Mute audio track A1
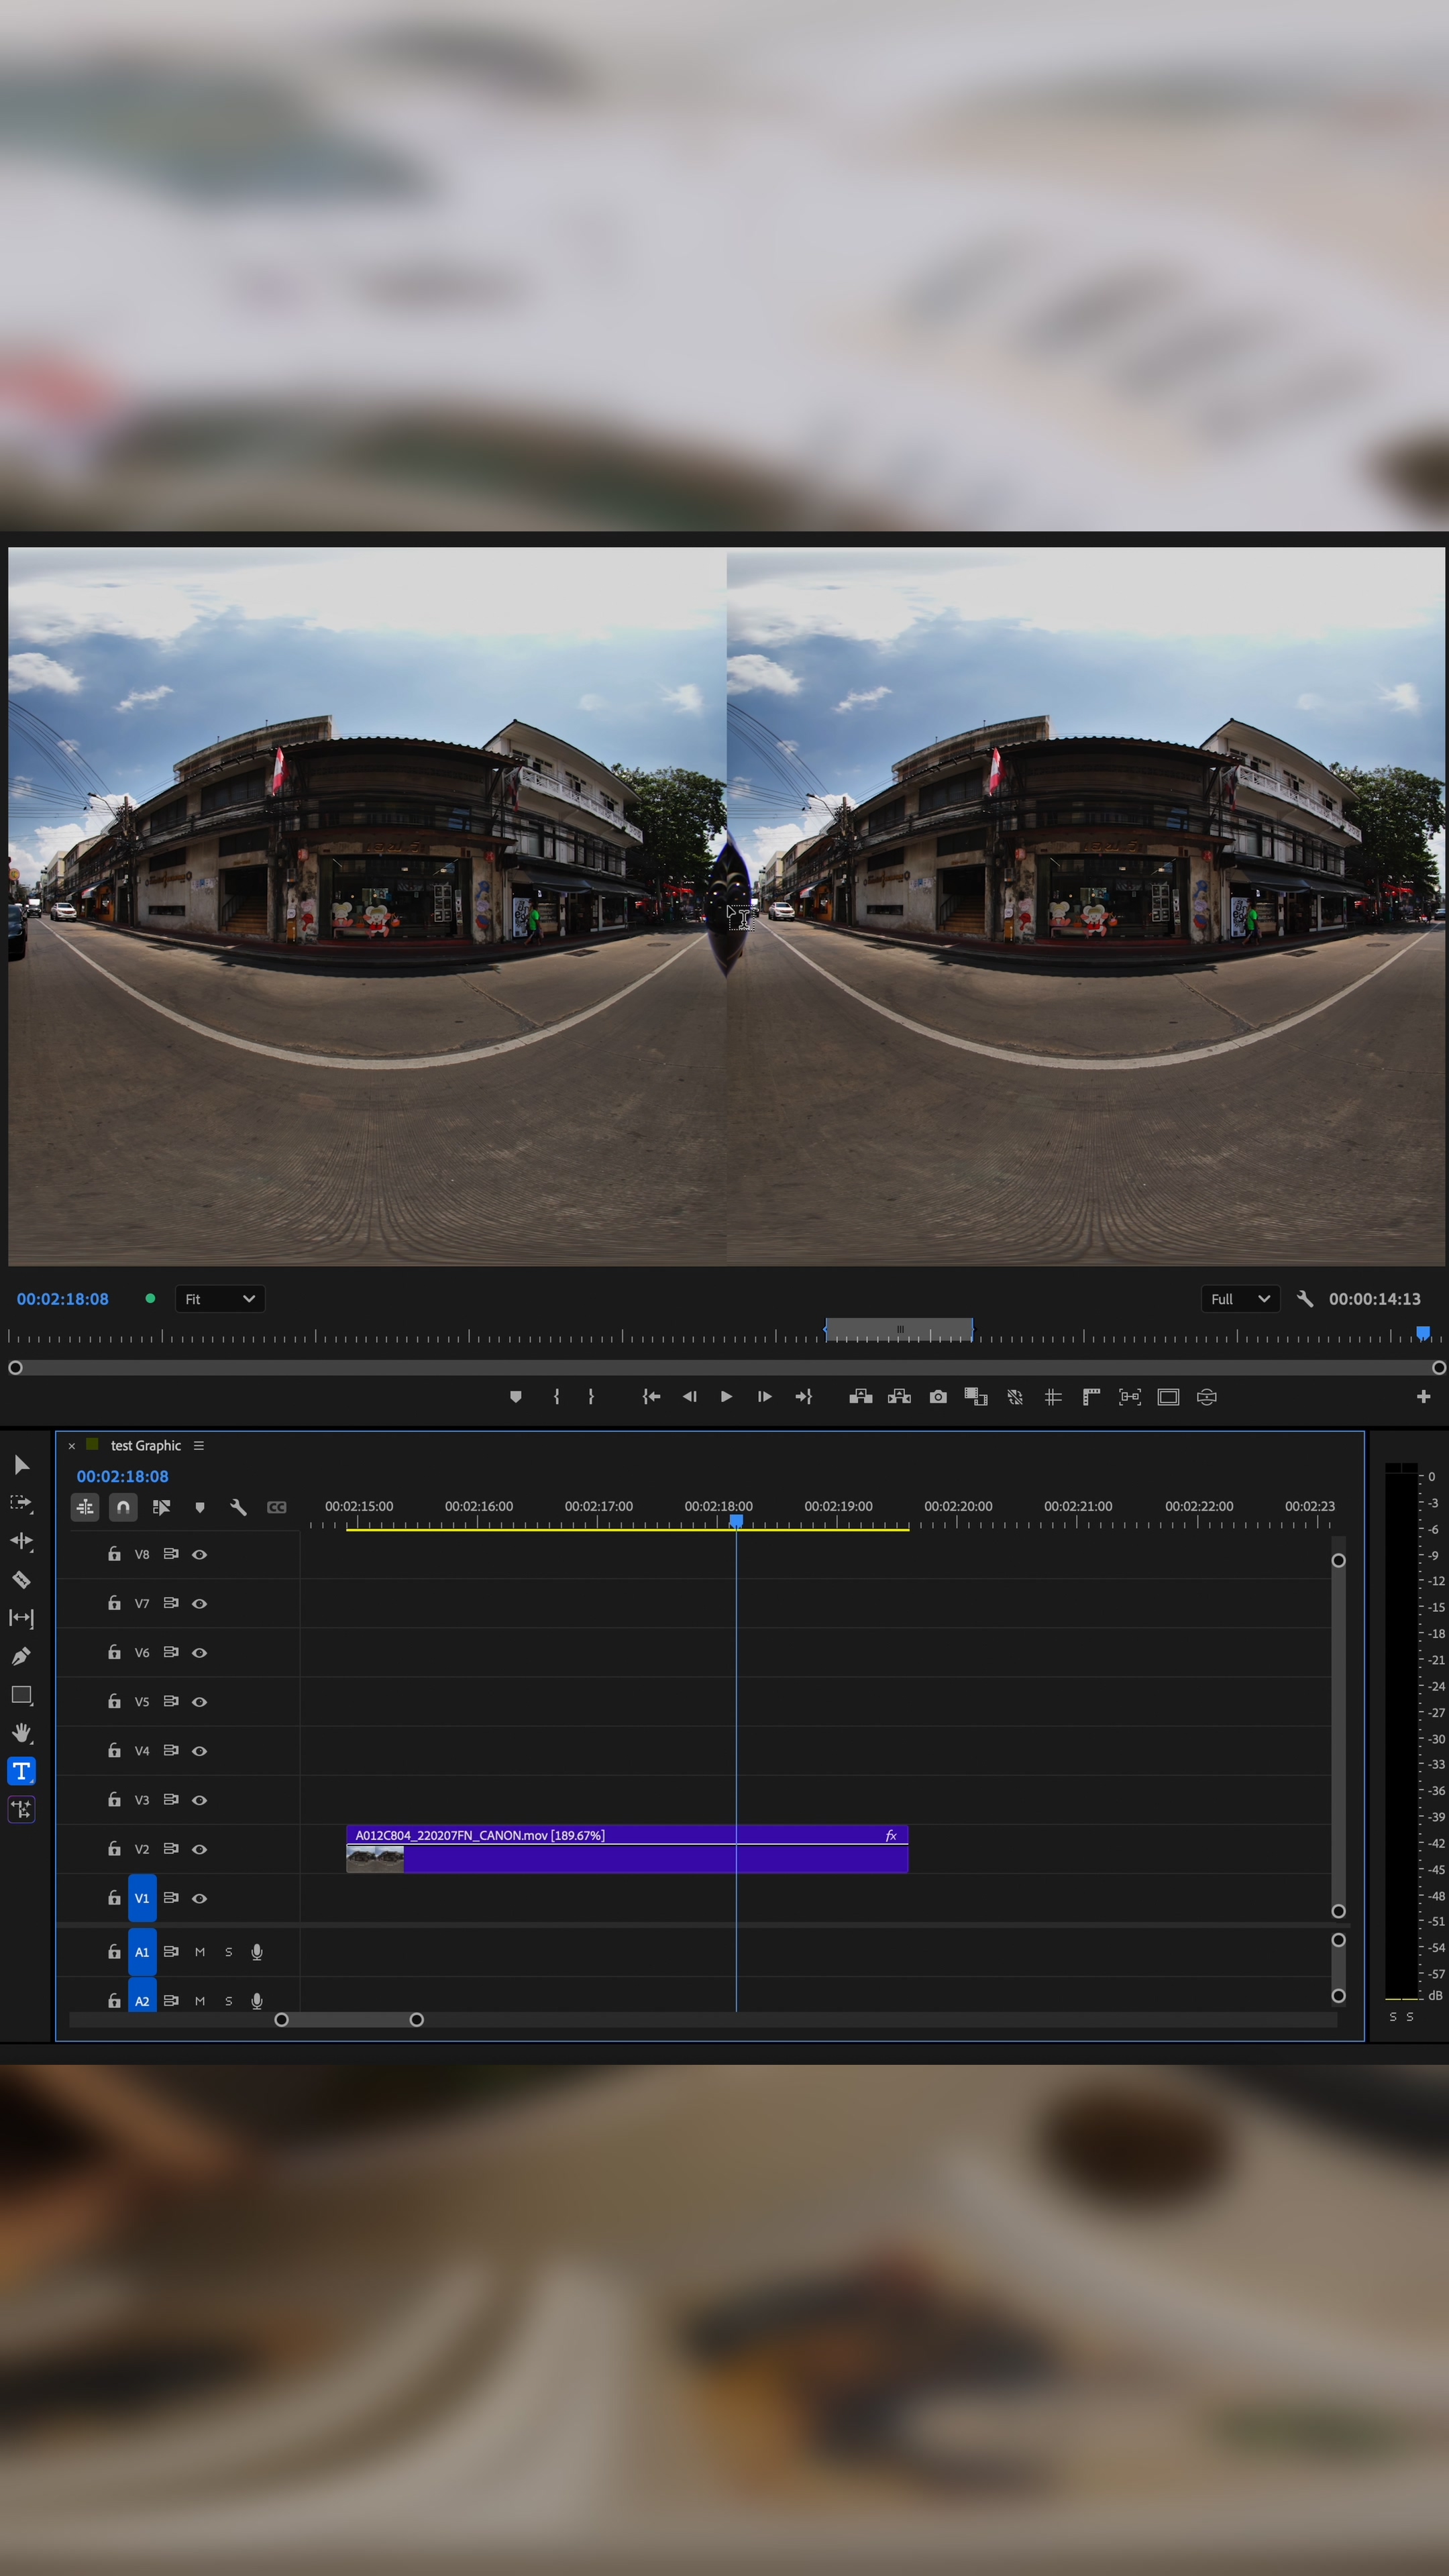 (200, 1952)
